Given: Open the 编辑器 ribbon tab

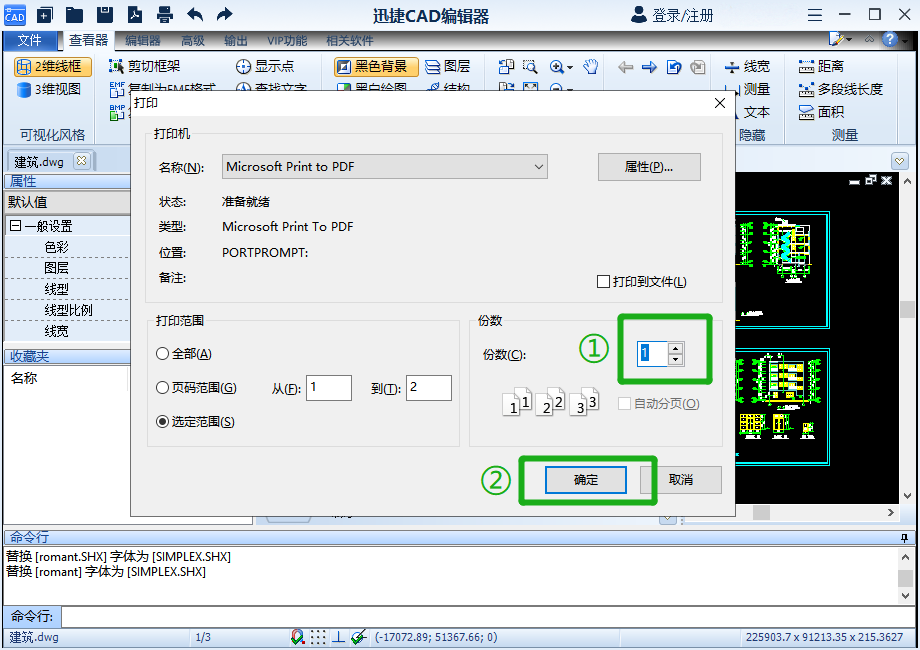Looking at the screenshot, I should click(x=143, y=41).
